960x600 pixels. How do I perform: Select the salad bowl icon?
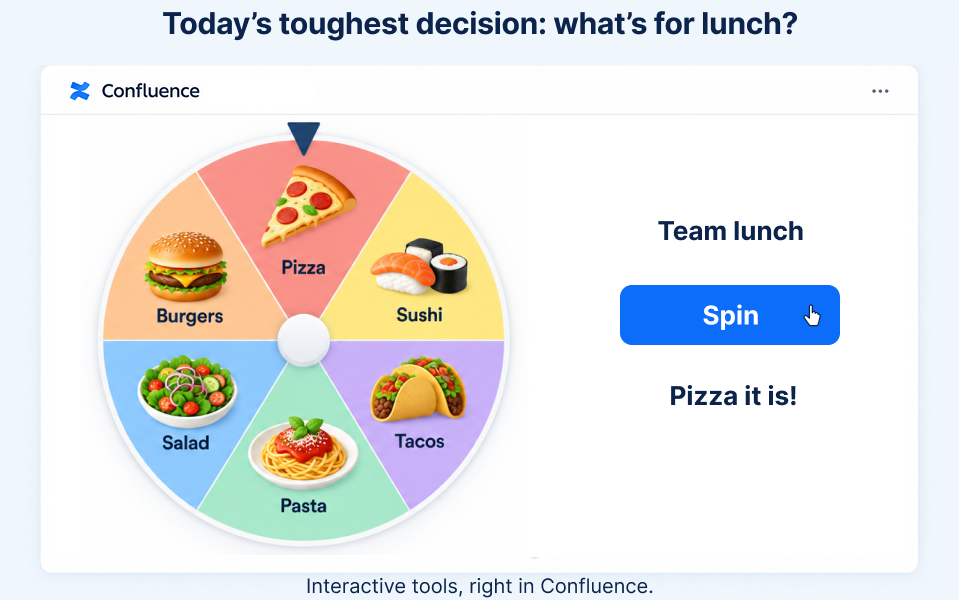tap(187, 391)
